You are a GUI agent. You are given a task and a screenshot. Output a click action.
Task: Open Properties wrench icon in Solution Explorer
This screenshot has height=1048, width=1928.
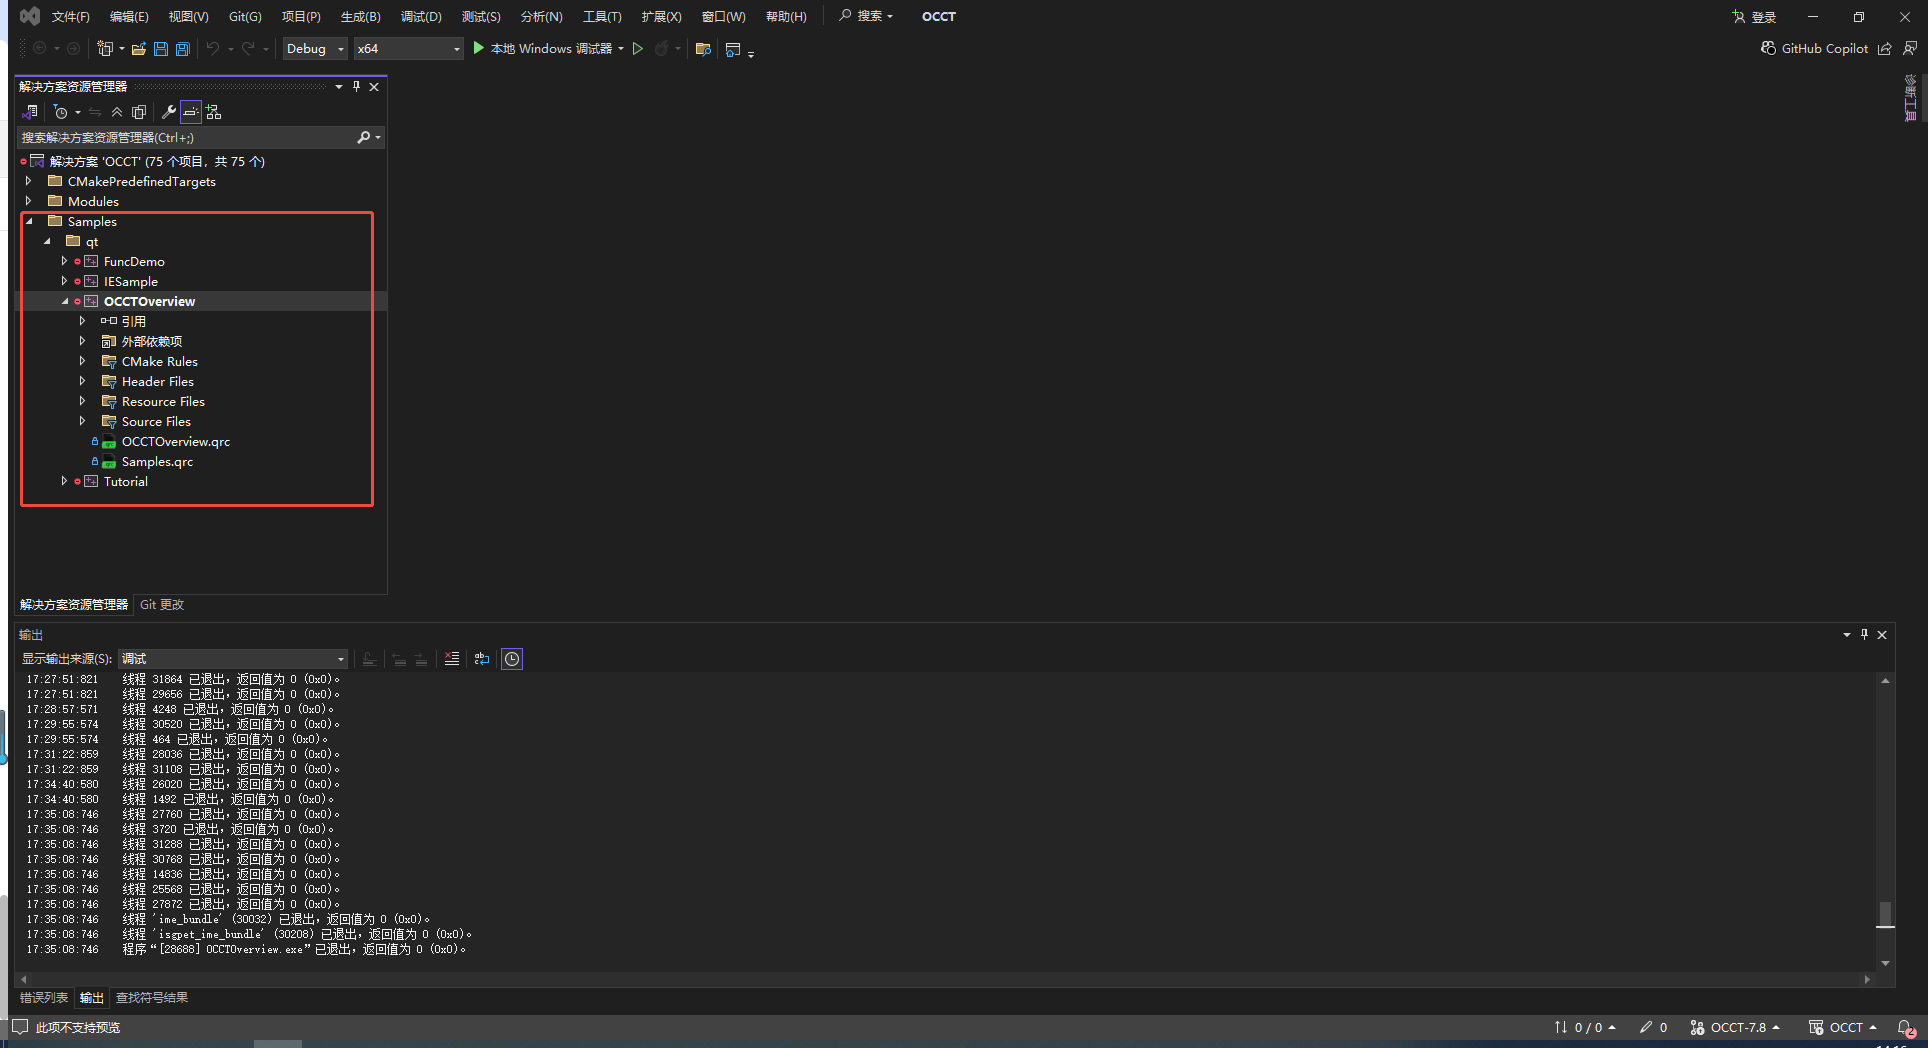(x=168, y=112)
